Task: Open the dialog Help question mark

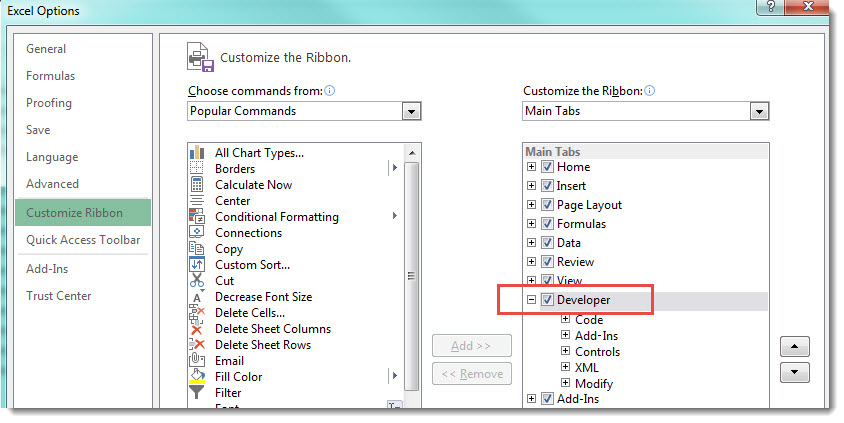Action: [x=770, y=6]
